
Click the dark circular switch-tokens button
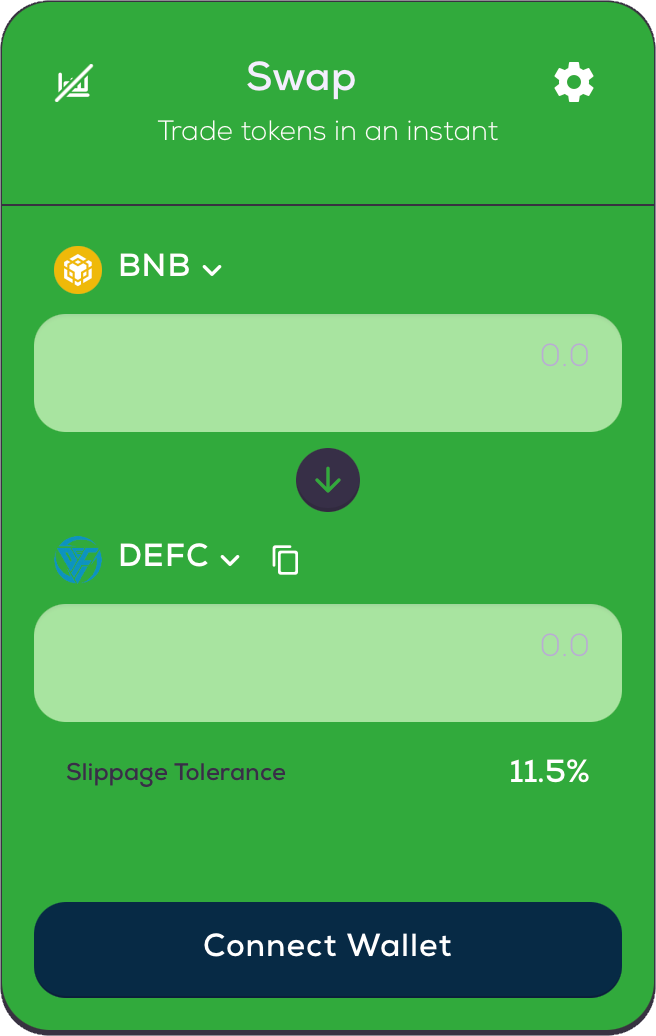(328, 480)
